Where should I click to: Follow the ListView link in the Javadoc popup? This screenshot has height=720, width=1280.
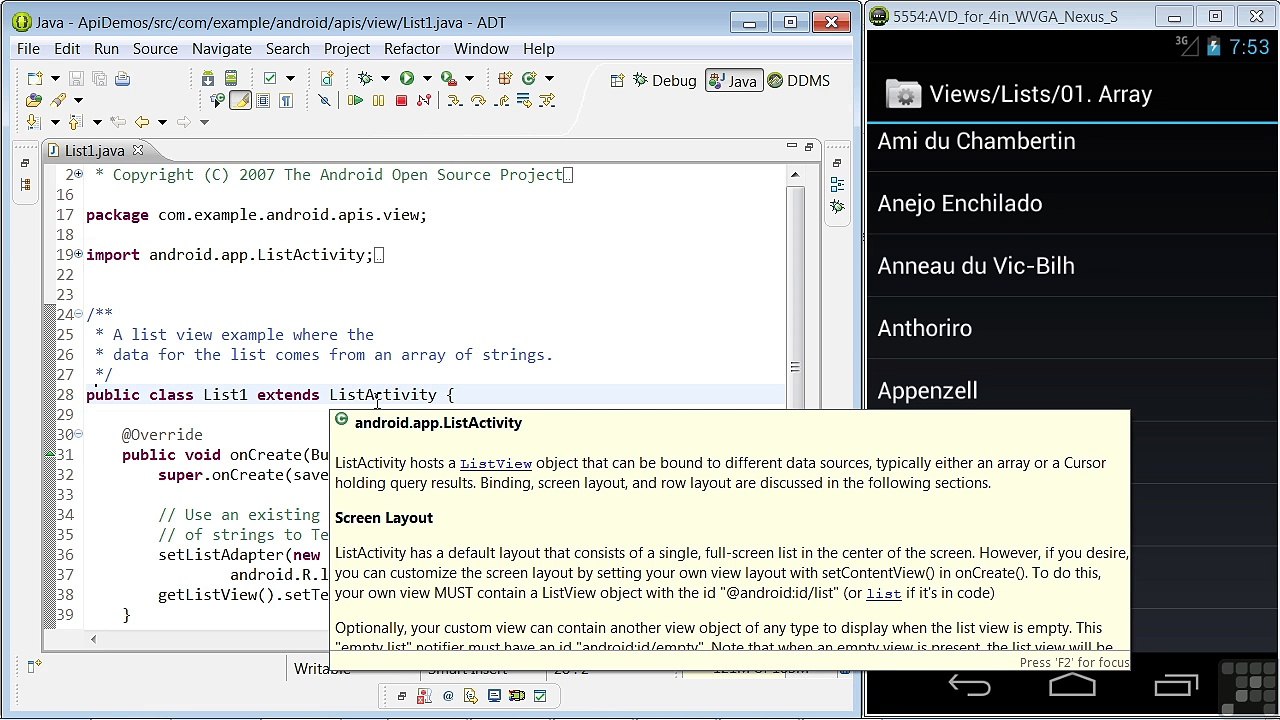tap(496, 464)
